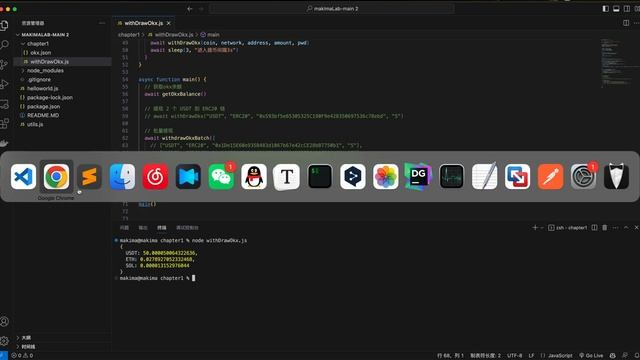Open VMware Fusion from the Dock
Screen dimensions: 640x360
click(517, 177)
